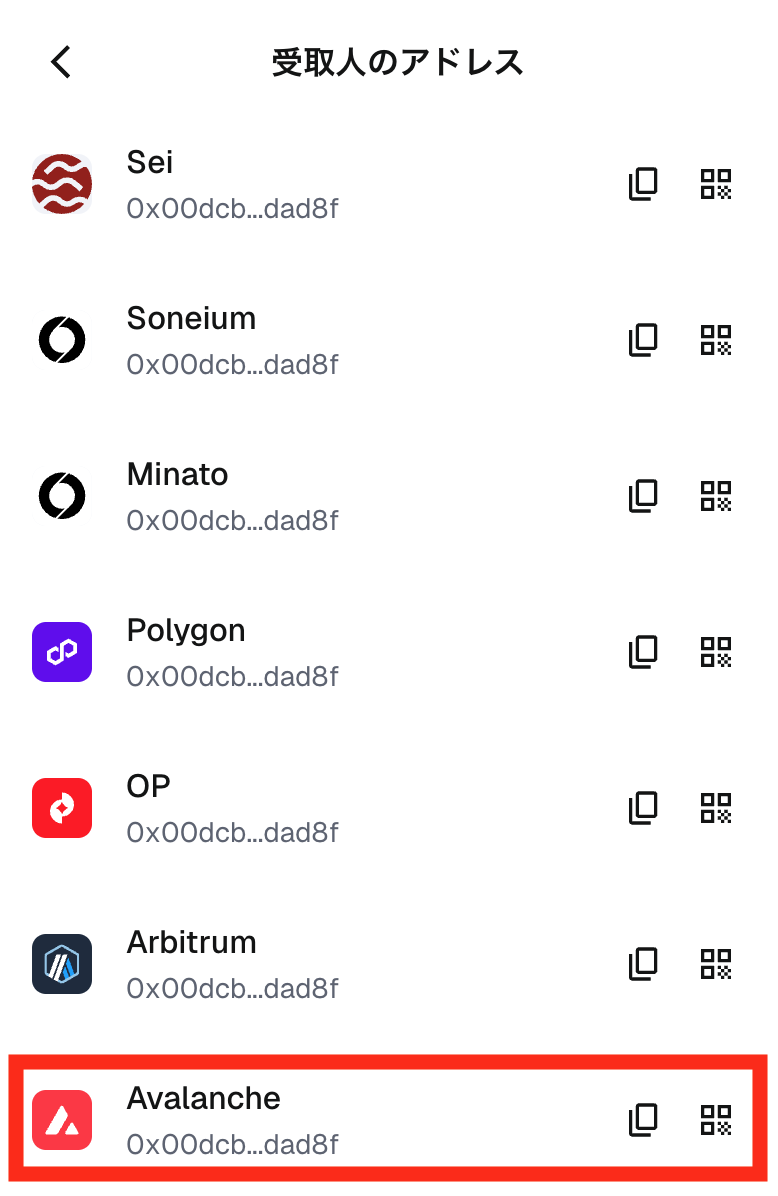
Task: Copy the OP address
Action: click(x=643, y=808)
